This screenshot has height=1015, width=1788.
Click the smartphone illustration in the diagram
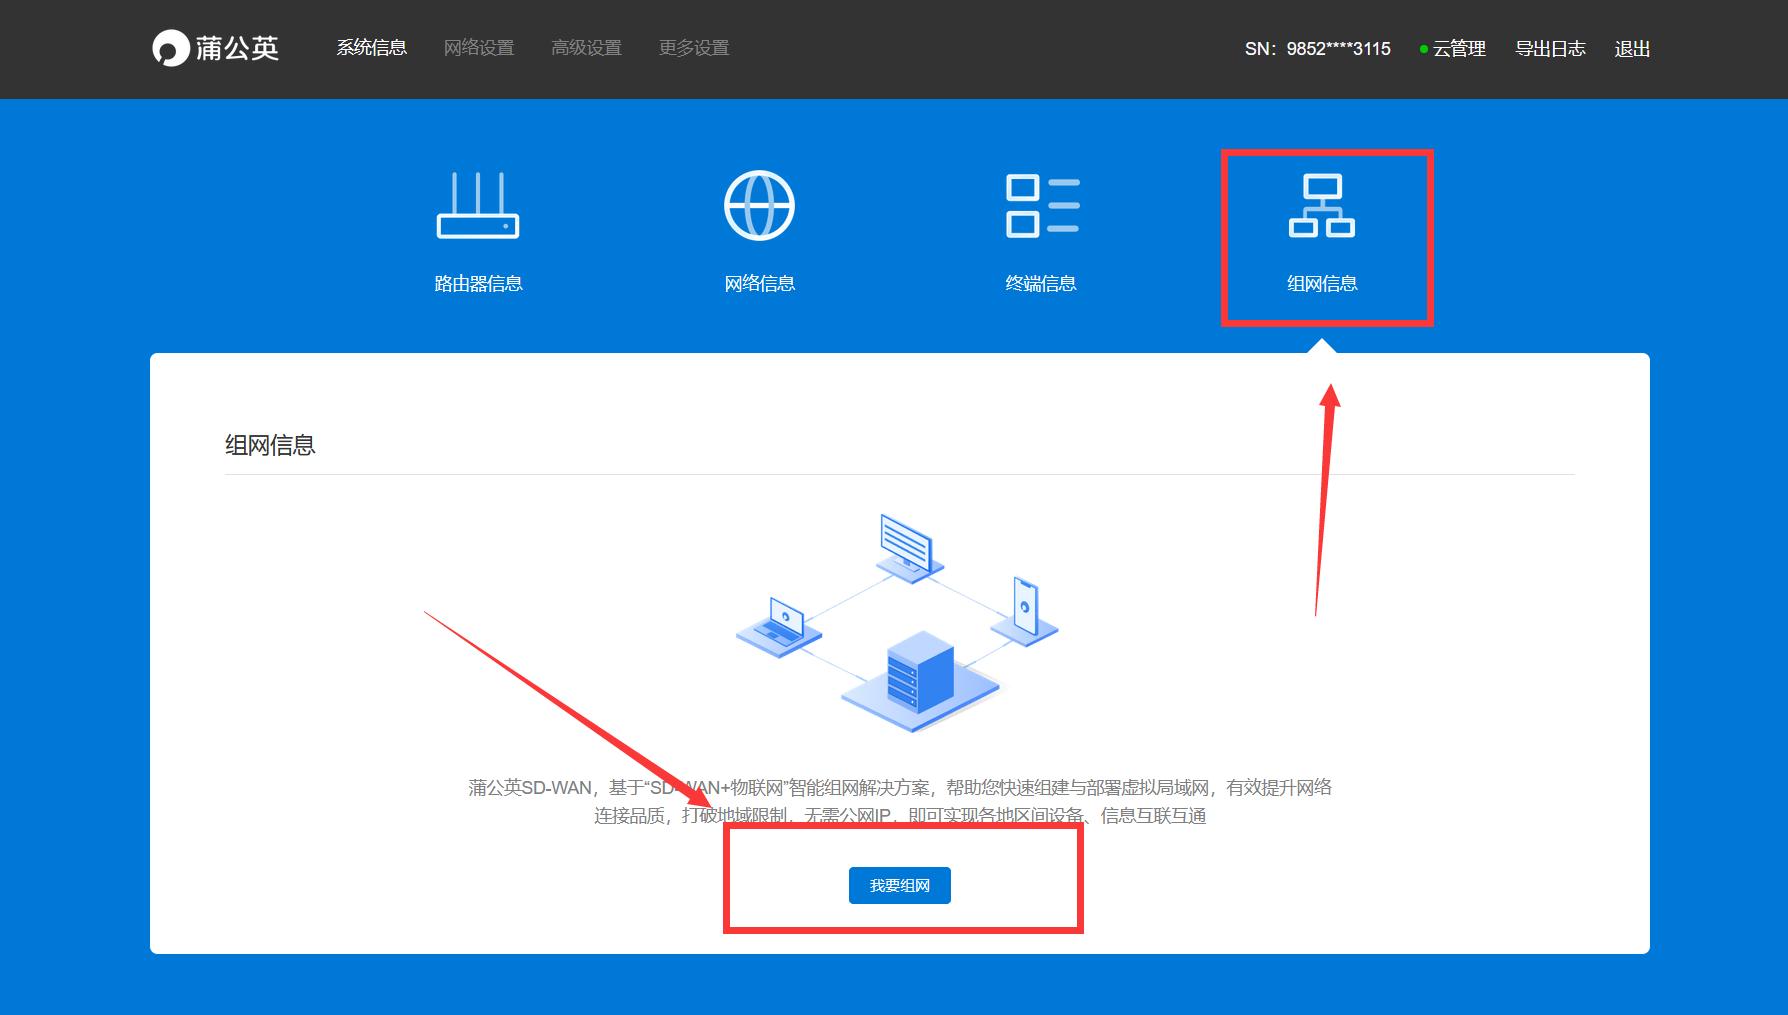[x=1025, y=608]
